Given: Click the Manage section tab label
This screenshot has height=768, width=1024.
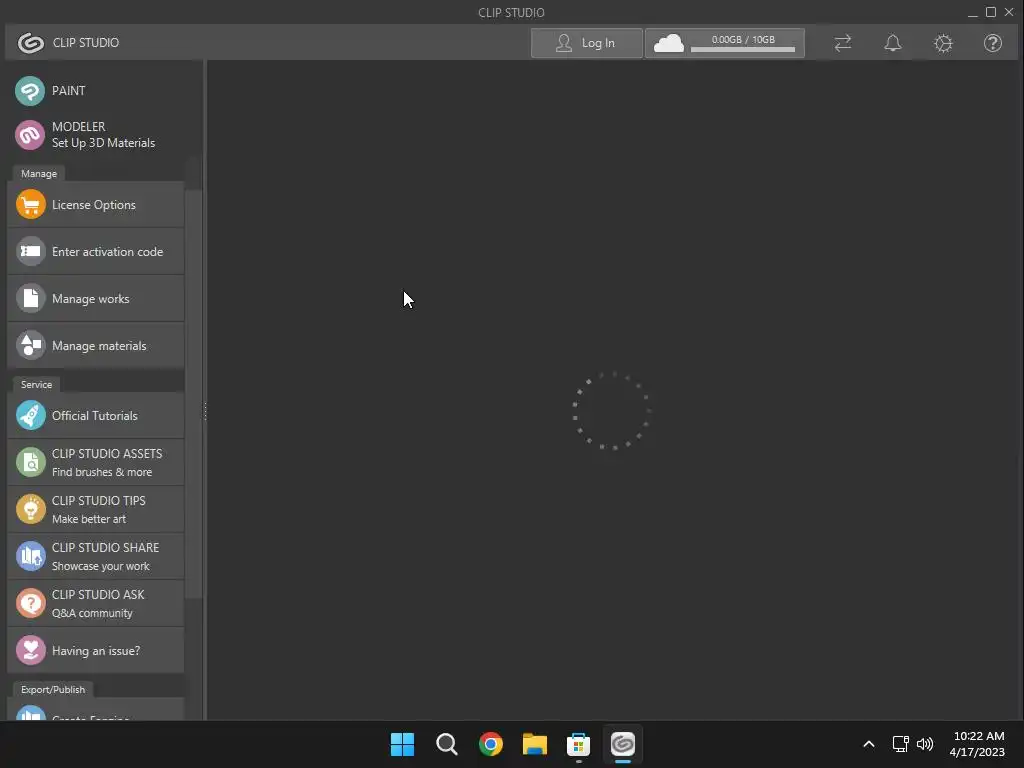Looking at the screenshot, I should coord(39,174).
